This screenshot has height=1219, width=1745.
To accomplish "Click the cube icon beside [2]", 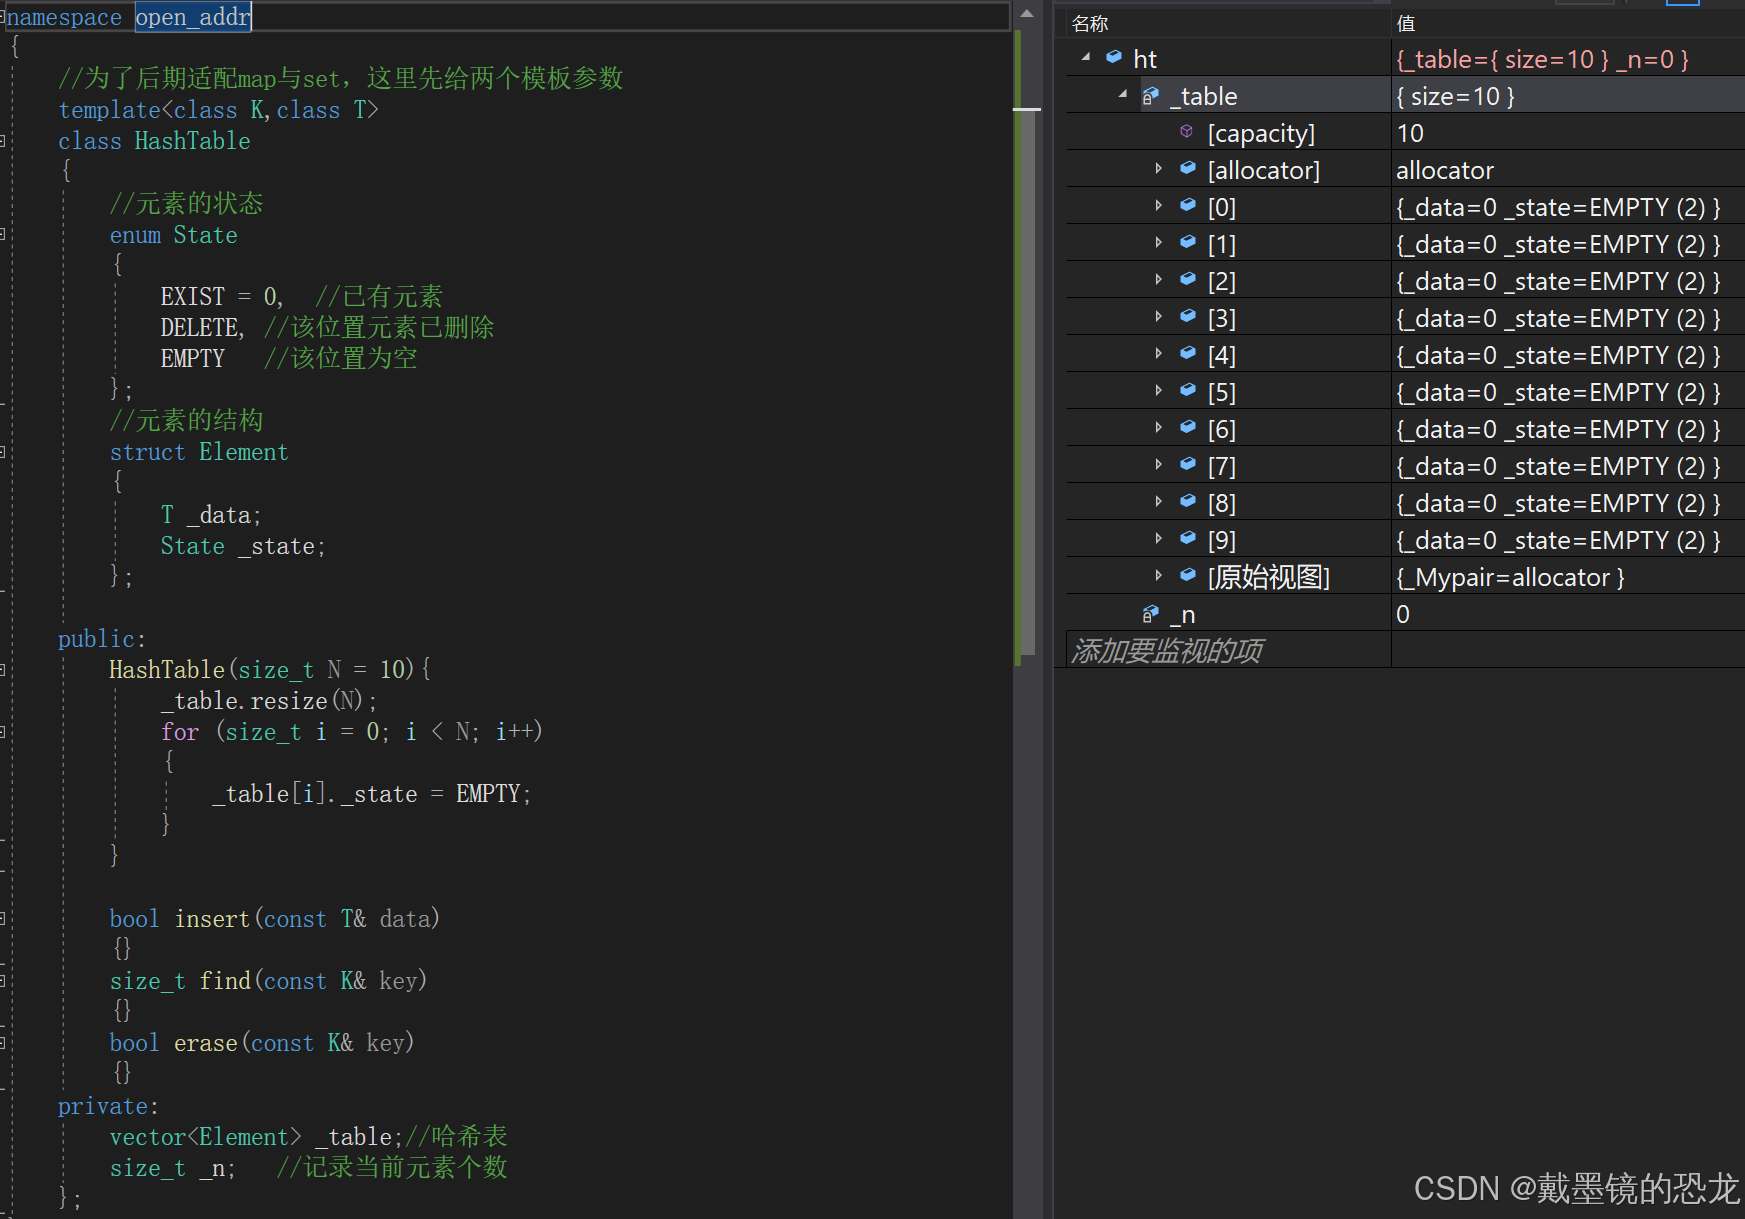I will pyautogui.click(x=1188, y=280).
